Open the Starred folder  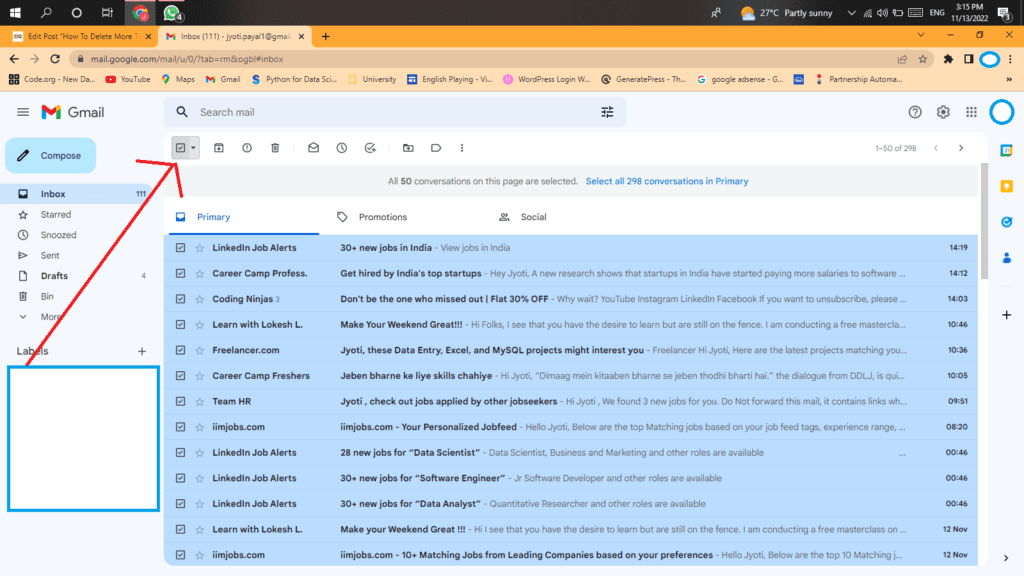[x=56, y=214]
